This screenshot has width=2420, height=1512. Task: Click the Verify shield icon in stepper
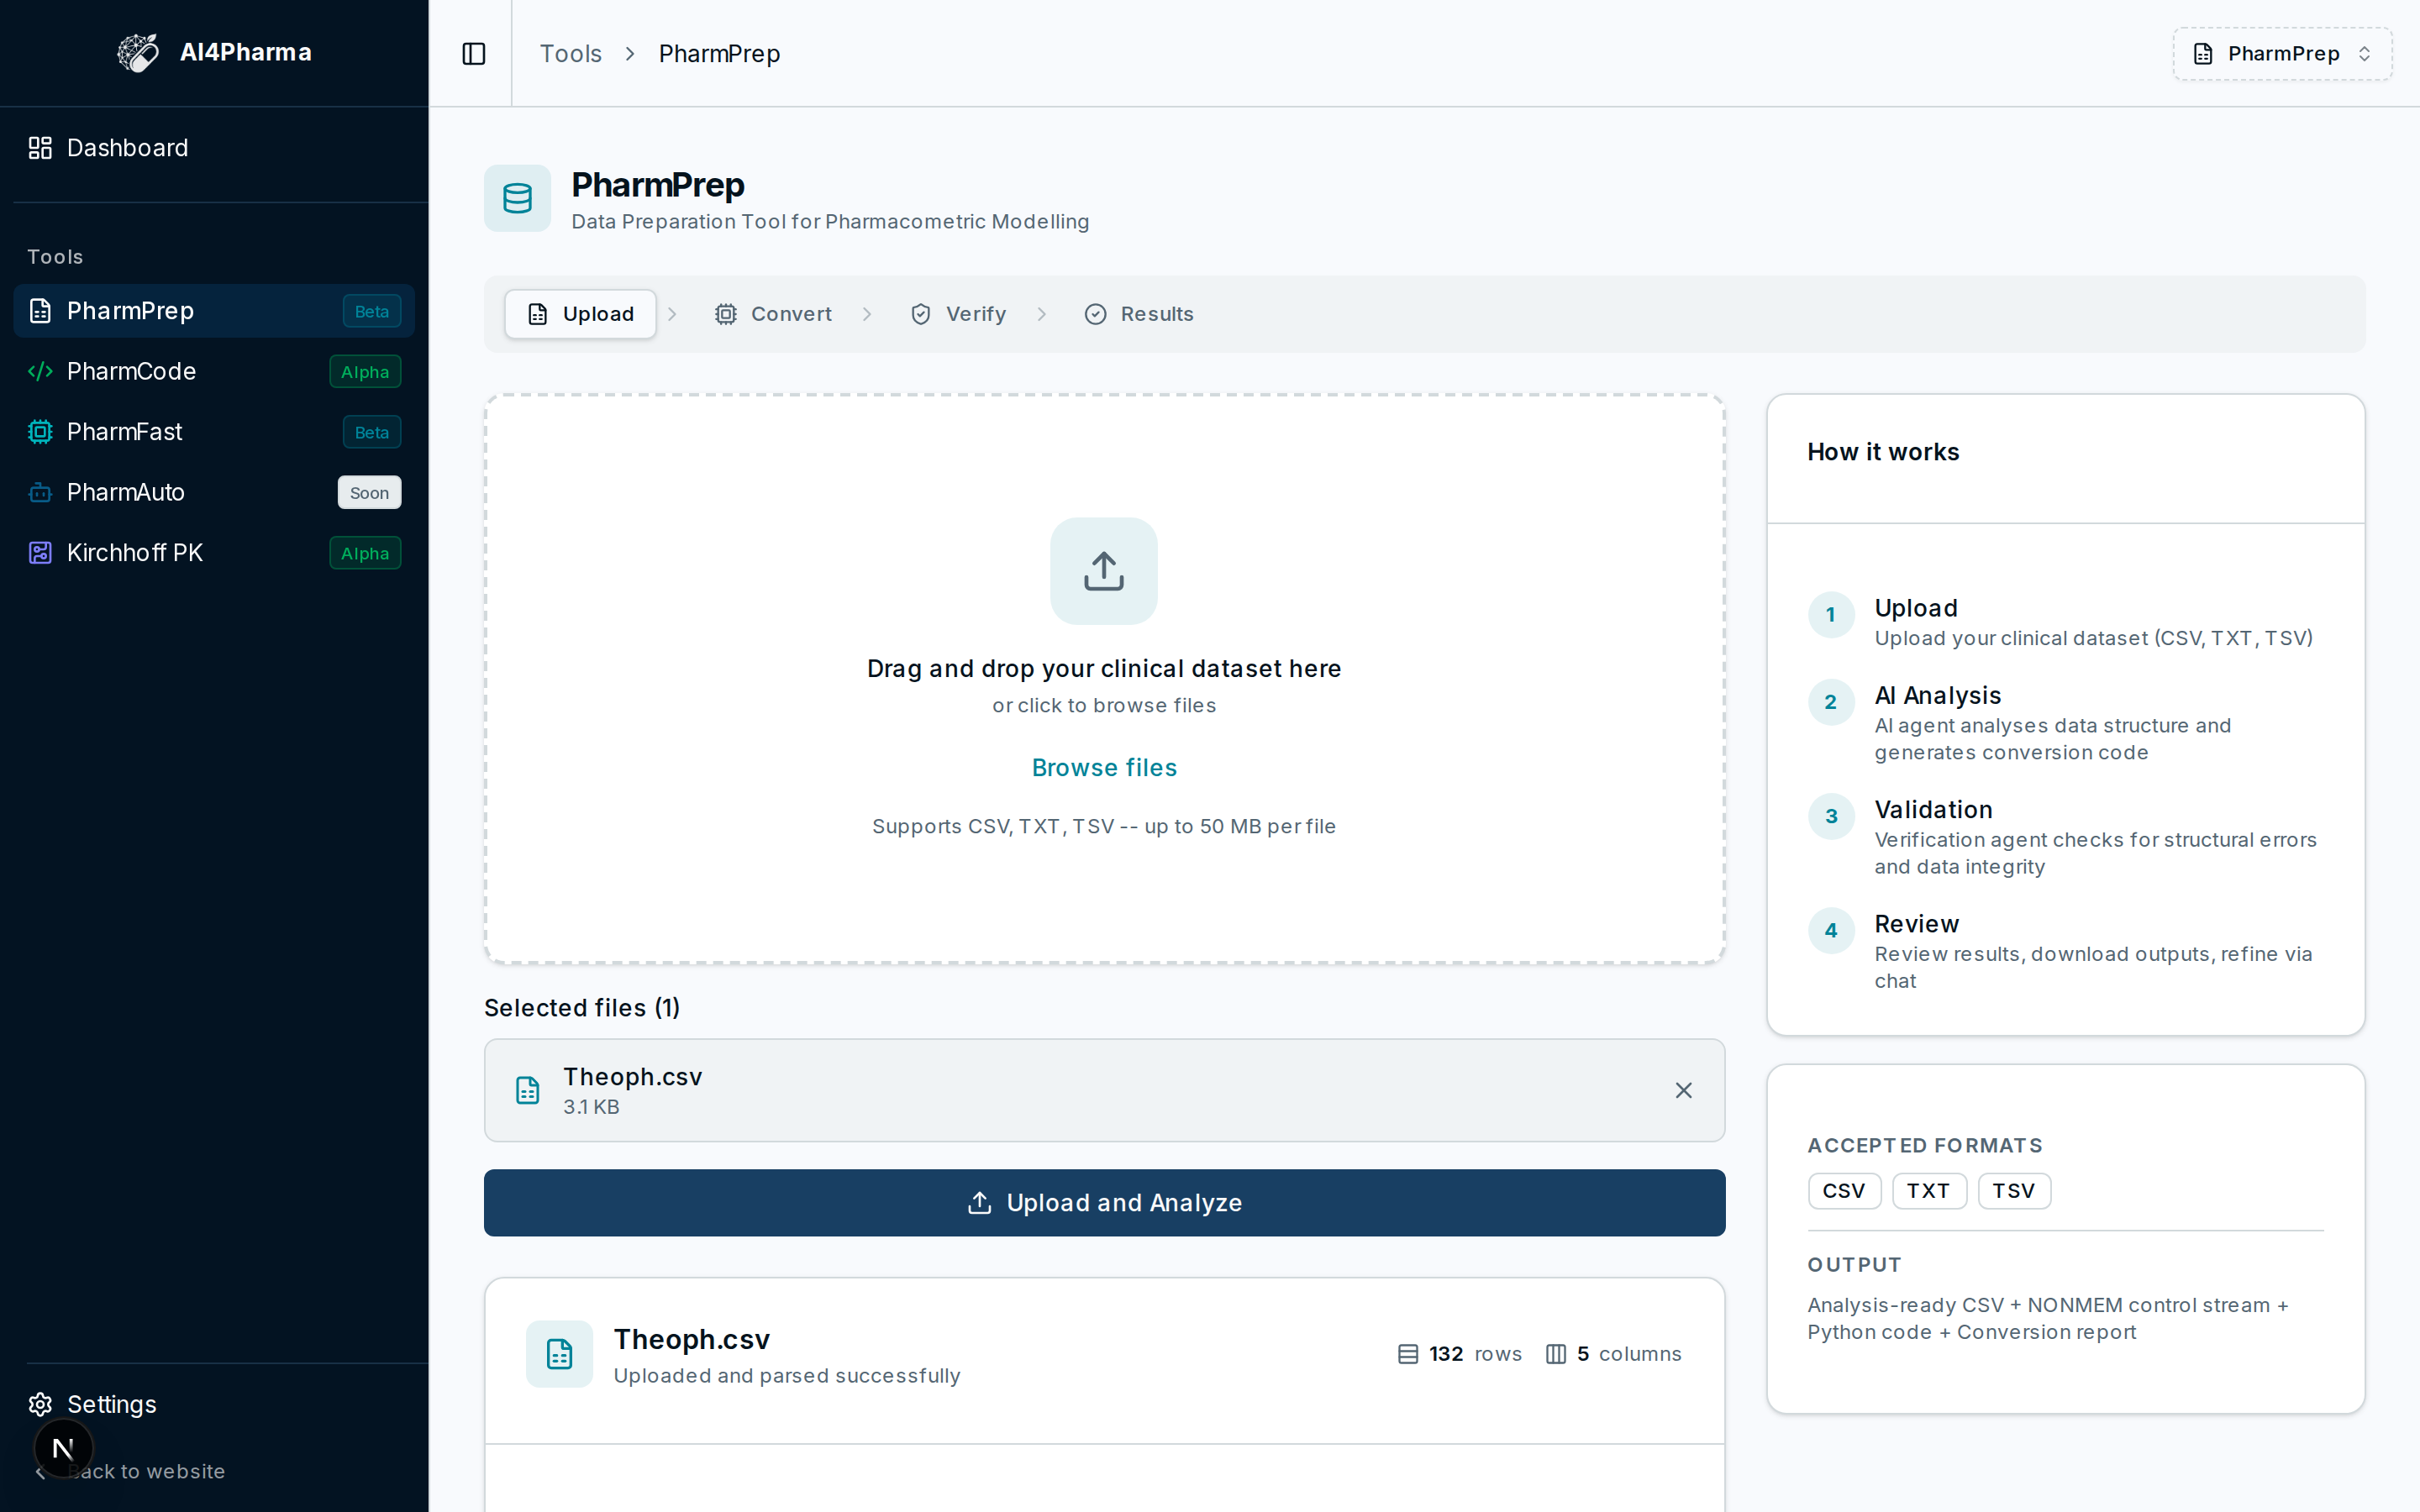[921, 314]
